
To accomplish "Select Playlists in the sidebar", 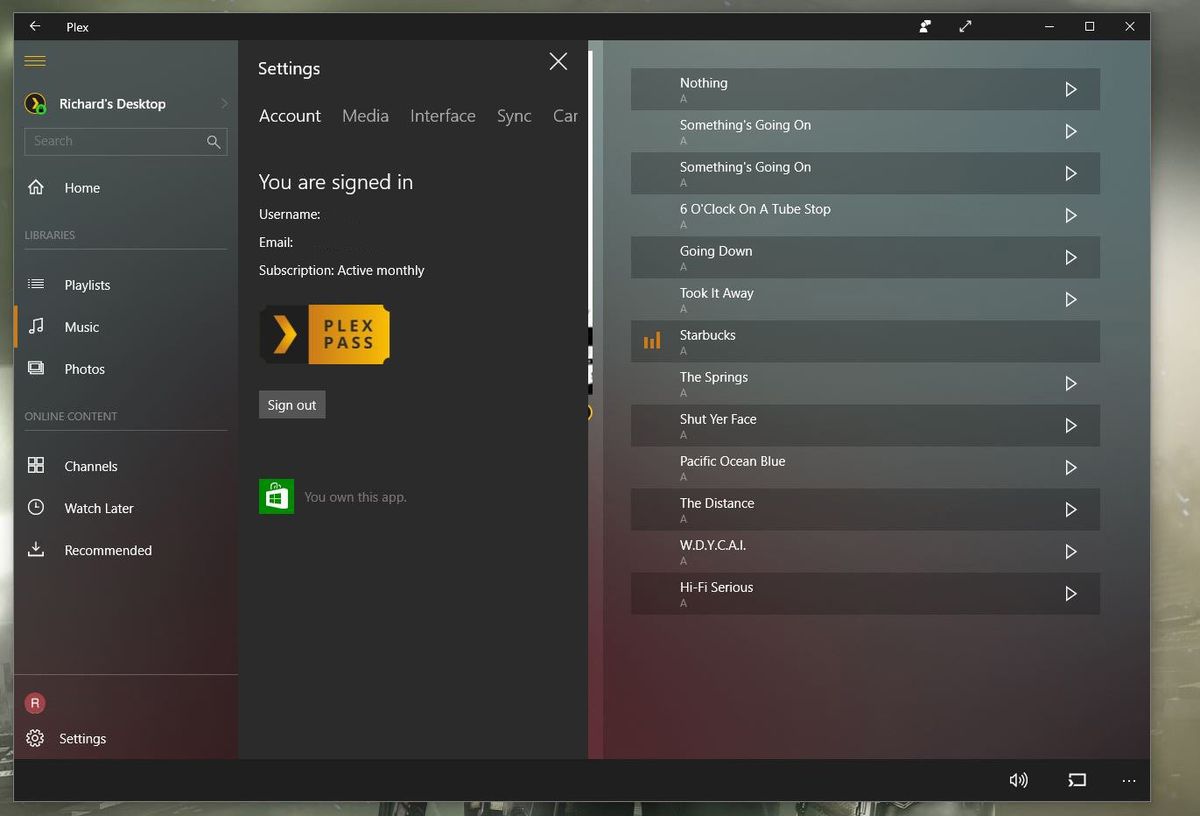I will point(89,285).
